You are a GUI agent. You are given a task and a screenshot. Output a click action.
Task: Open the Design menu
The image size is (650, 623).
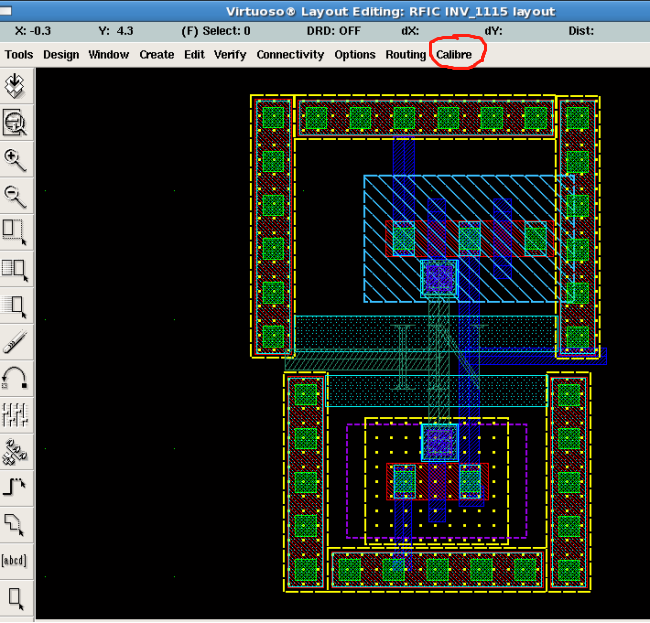point(61,55)
